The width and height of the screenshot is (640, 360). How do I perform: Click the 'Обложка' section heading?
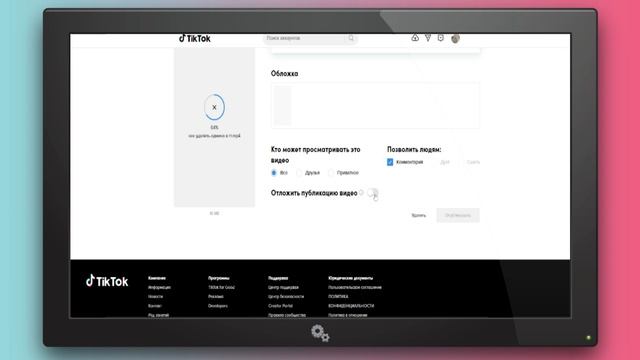(284, 73)
